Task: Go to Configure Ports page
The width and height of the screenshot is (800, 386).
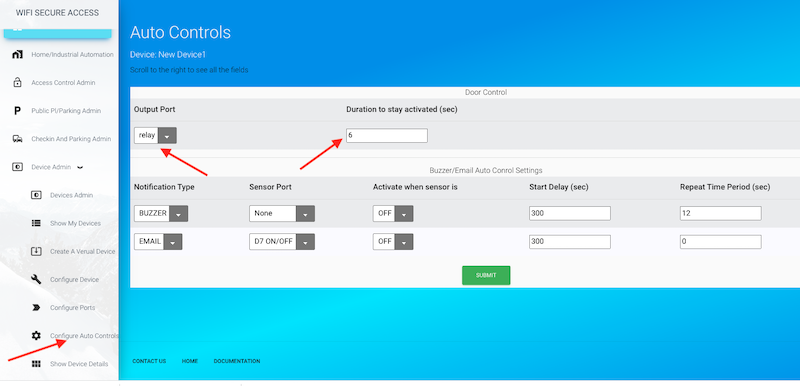Action: click(72, 307)
